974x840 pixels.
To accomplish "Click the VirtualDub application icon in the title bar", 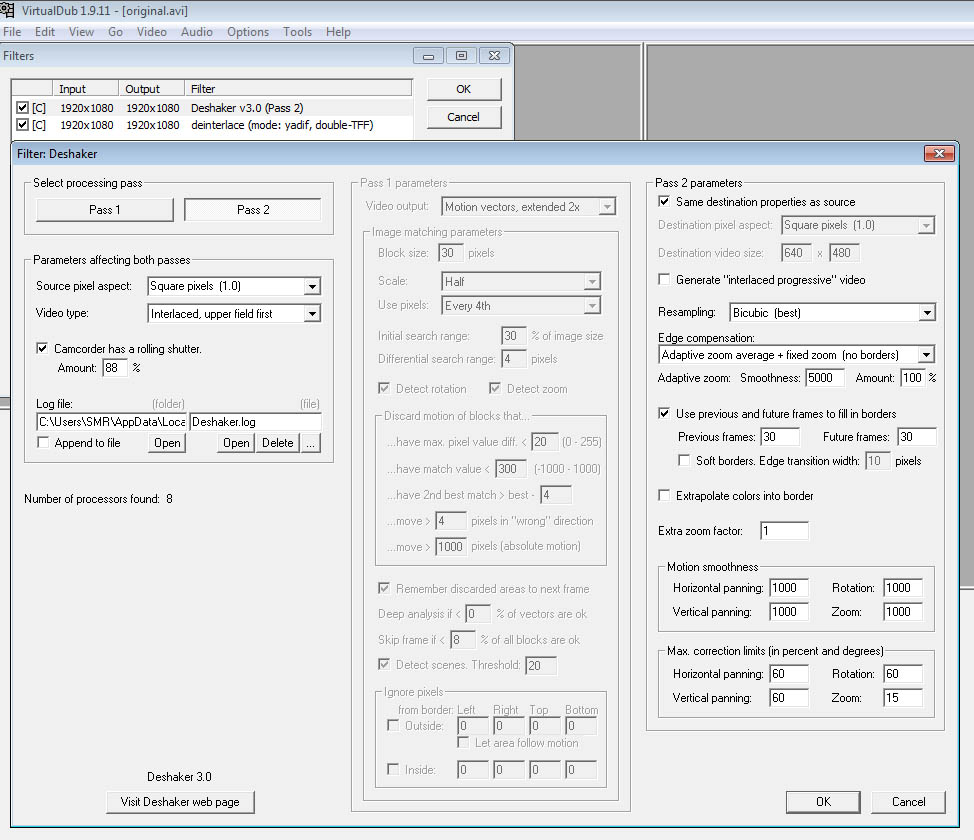I will (x=7, y=10).
